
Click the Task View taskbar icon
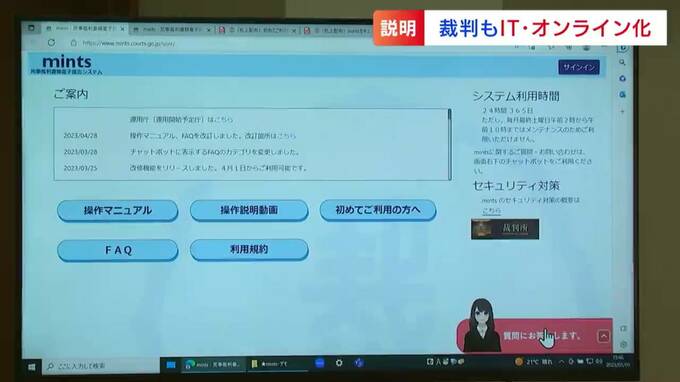pos(171,365)
